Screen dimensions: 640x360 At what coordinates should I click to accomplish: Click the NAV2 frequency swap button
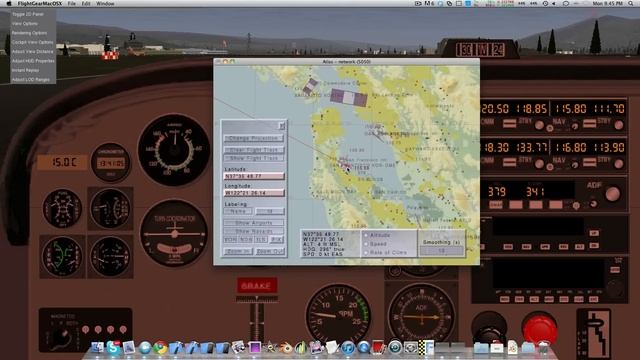click(x=589, y=162)
